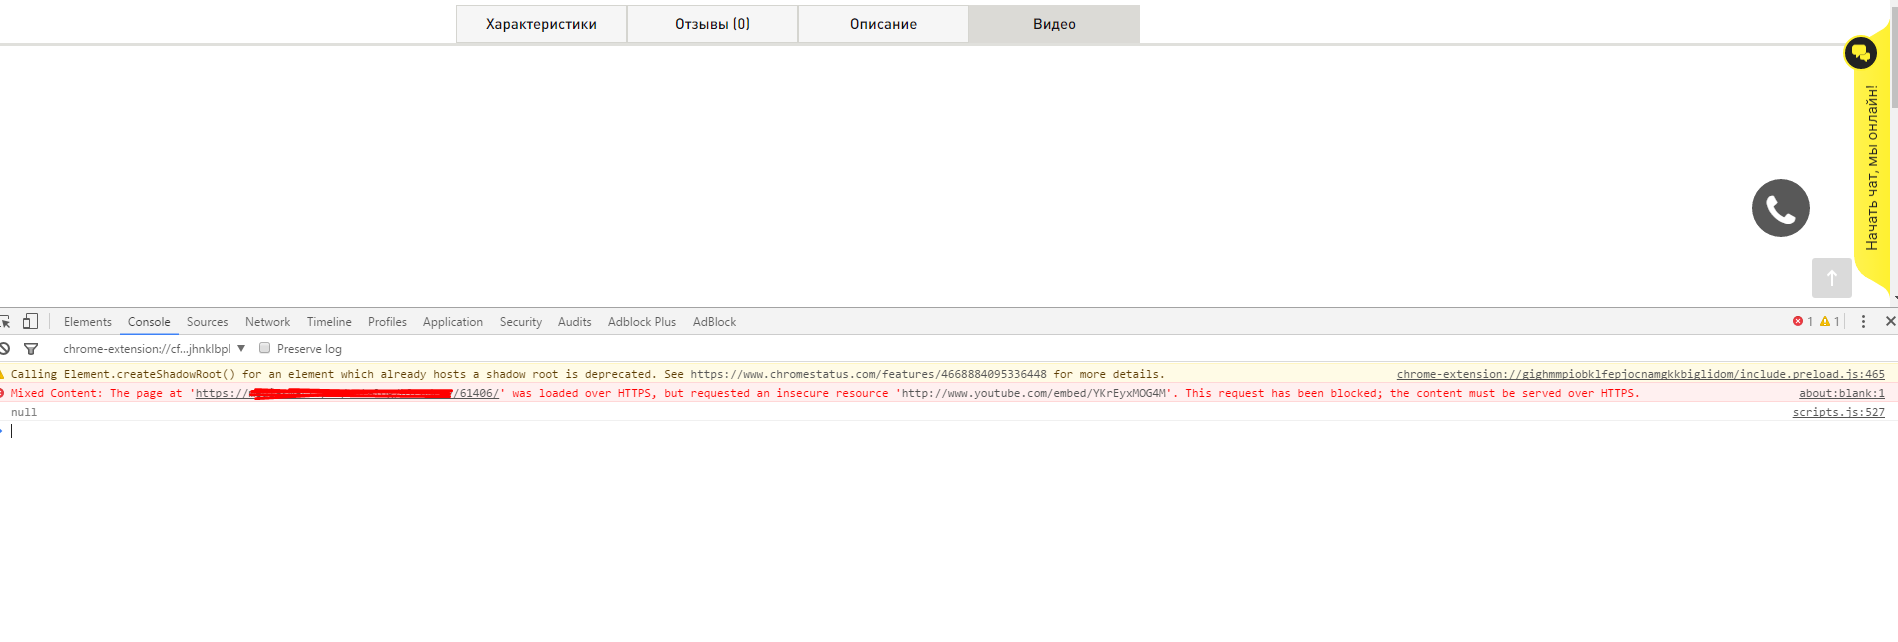The height and width of the screenshot is (642, 1898).
Task: Enable the Preserve log checkbox
Action: [x=265, y=348]
